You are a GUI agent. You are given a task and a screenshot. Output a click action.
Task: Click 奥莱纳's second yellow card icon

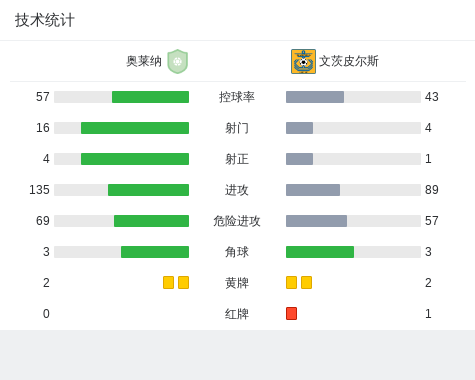(x=183, y=282)
